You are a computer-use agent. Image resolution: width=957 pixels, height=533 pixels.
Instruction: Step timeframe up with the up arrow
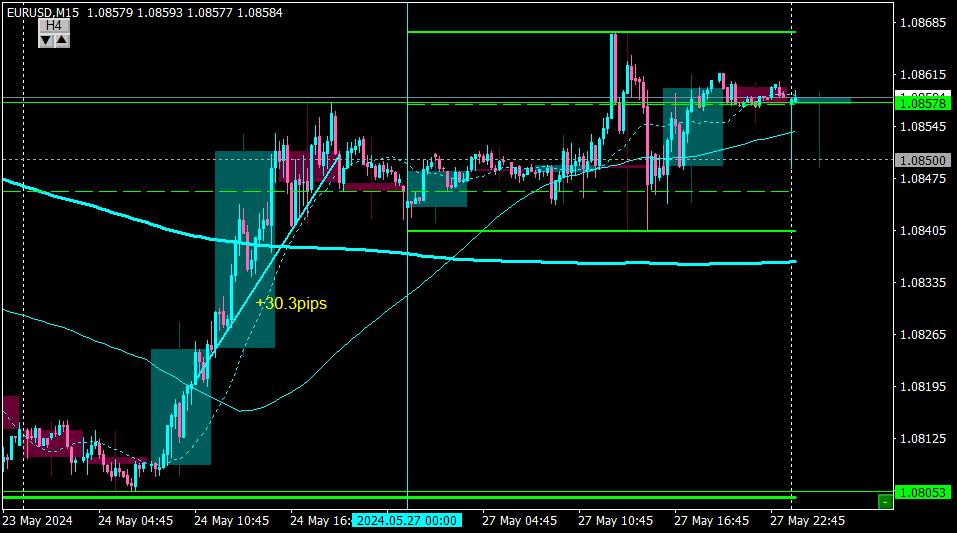pyautogui.click(x=62, y=40)
